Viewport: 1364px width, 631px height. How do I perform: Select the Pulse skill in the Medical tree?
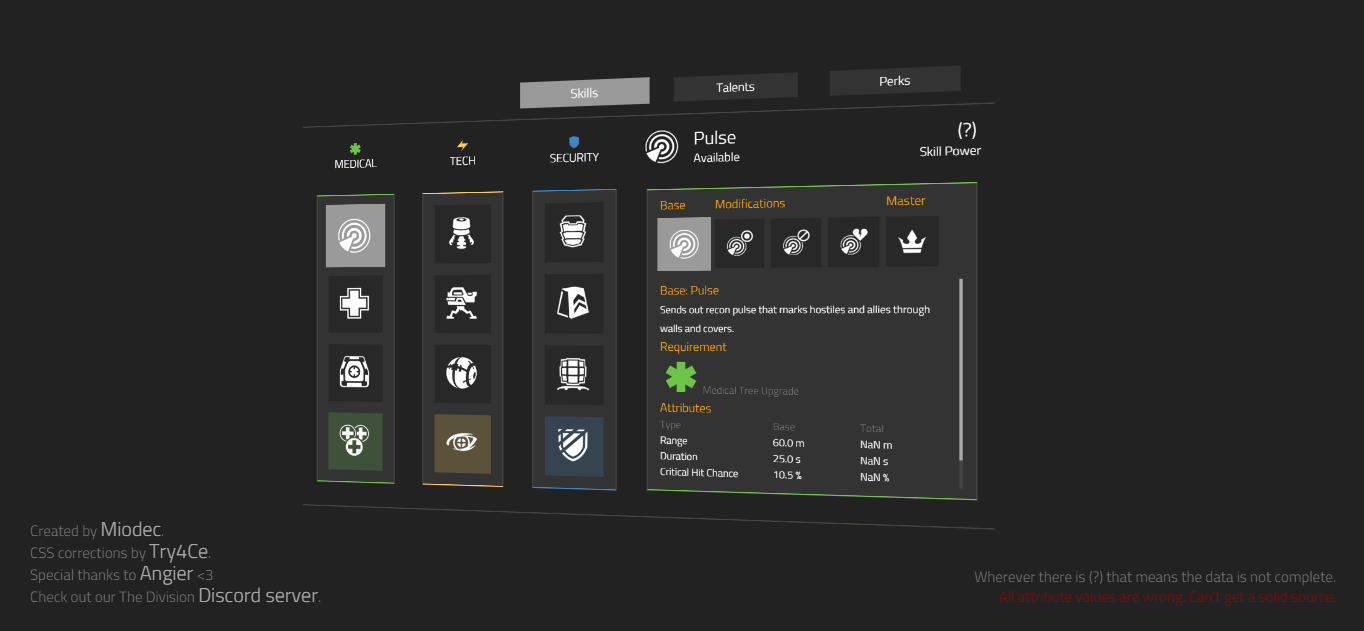pos(355,235)
